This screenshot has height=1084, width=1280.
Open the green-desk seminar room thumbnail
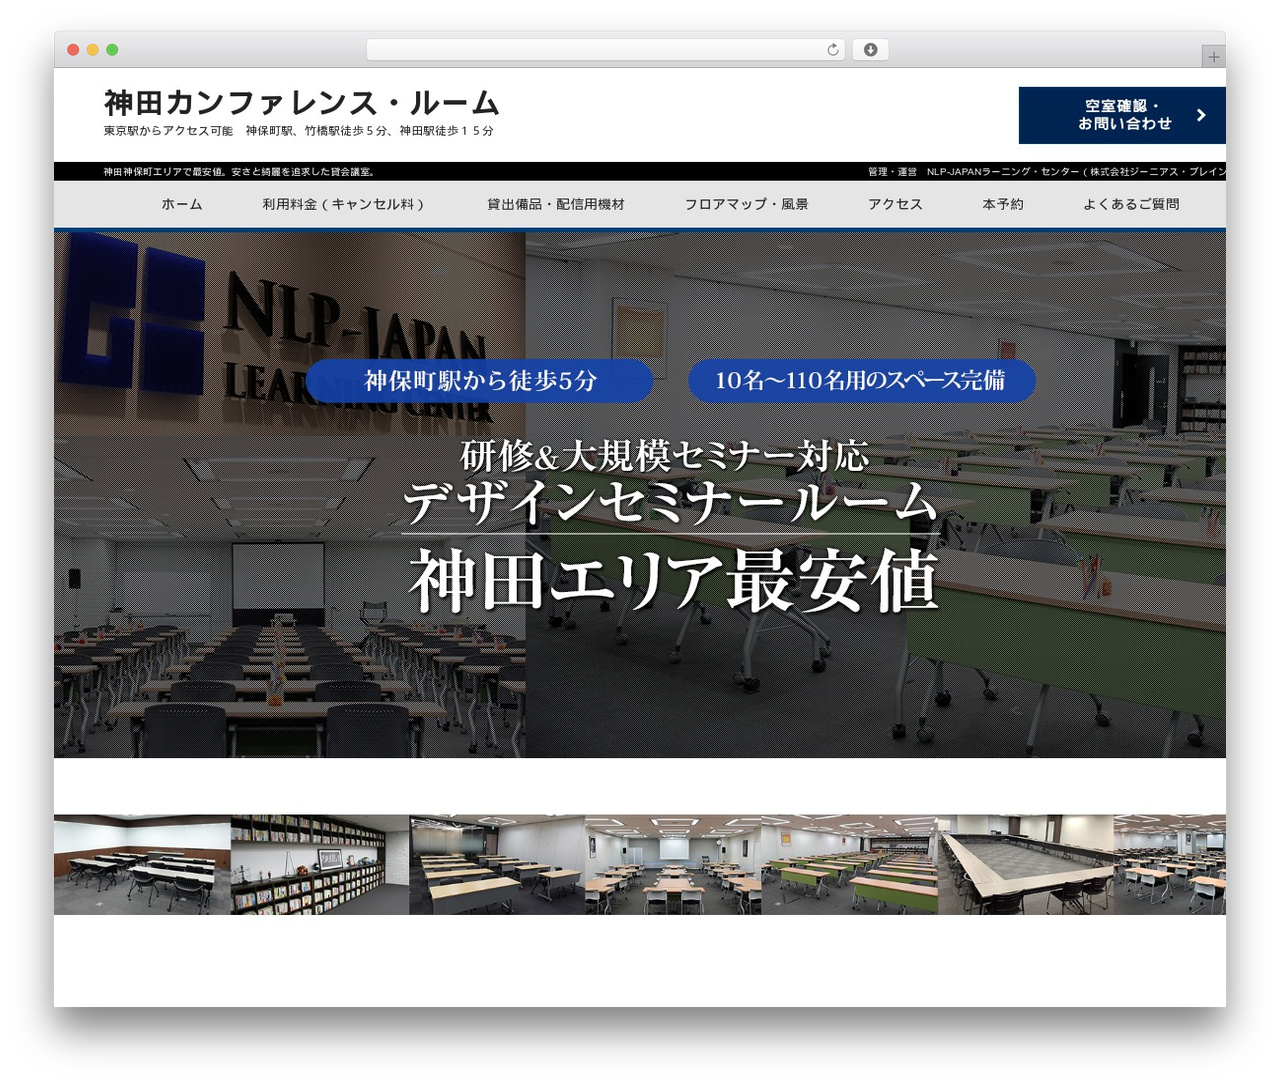click(849, 865)
